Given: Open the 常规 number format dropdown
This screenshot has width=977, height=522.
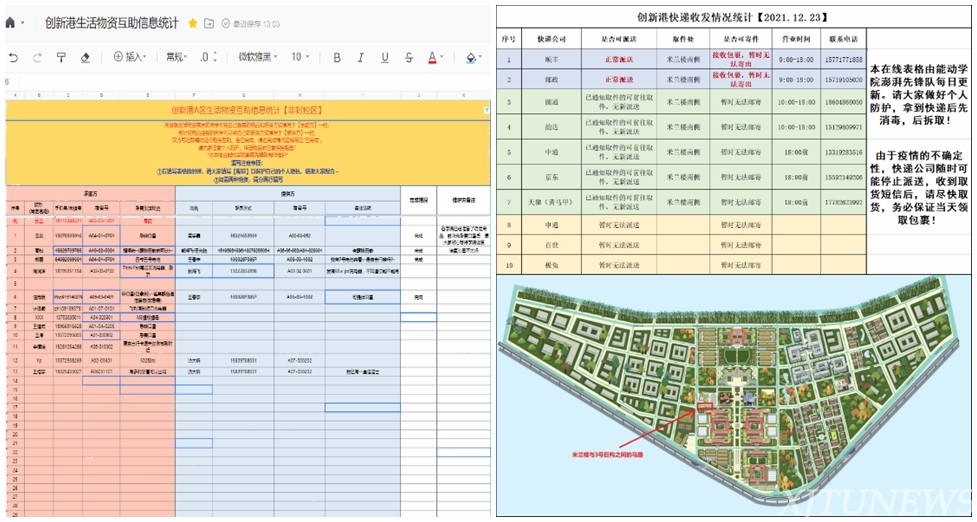Looking at the screenshot, I should click(x=176, y=57).
